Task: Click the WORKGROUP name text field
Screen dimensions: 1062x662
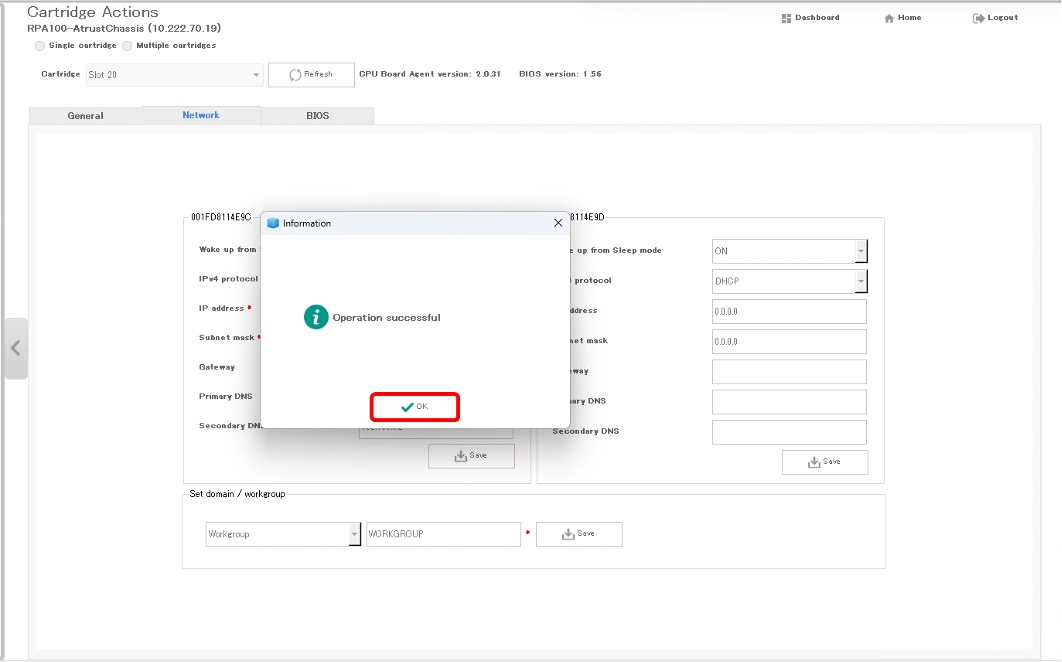Action: pyautogui.click(x=443, y=534)
